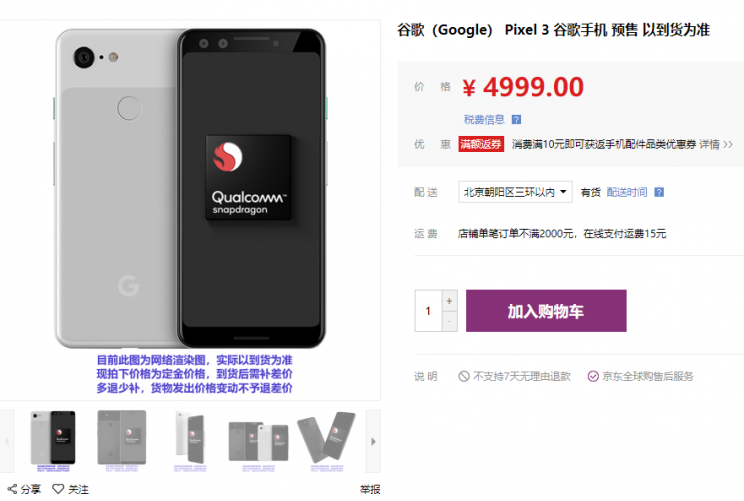Click the quantity input field
Viewport: 744px width, 501px height.
[428, 311]
